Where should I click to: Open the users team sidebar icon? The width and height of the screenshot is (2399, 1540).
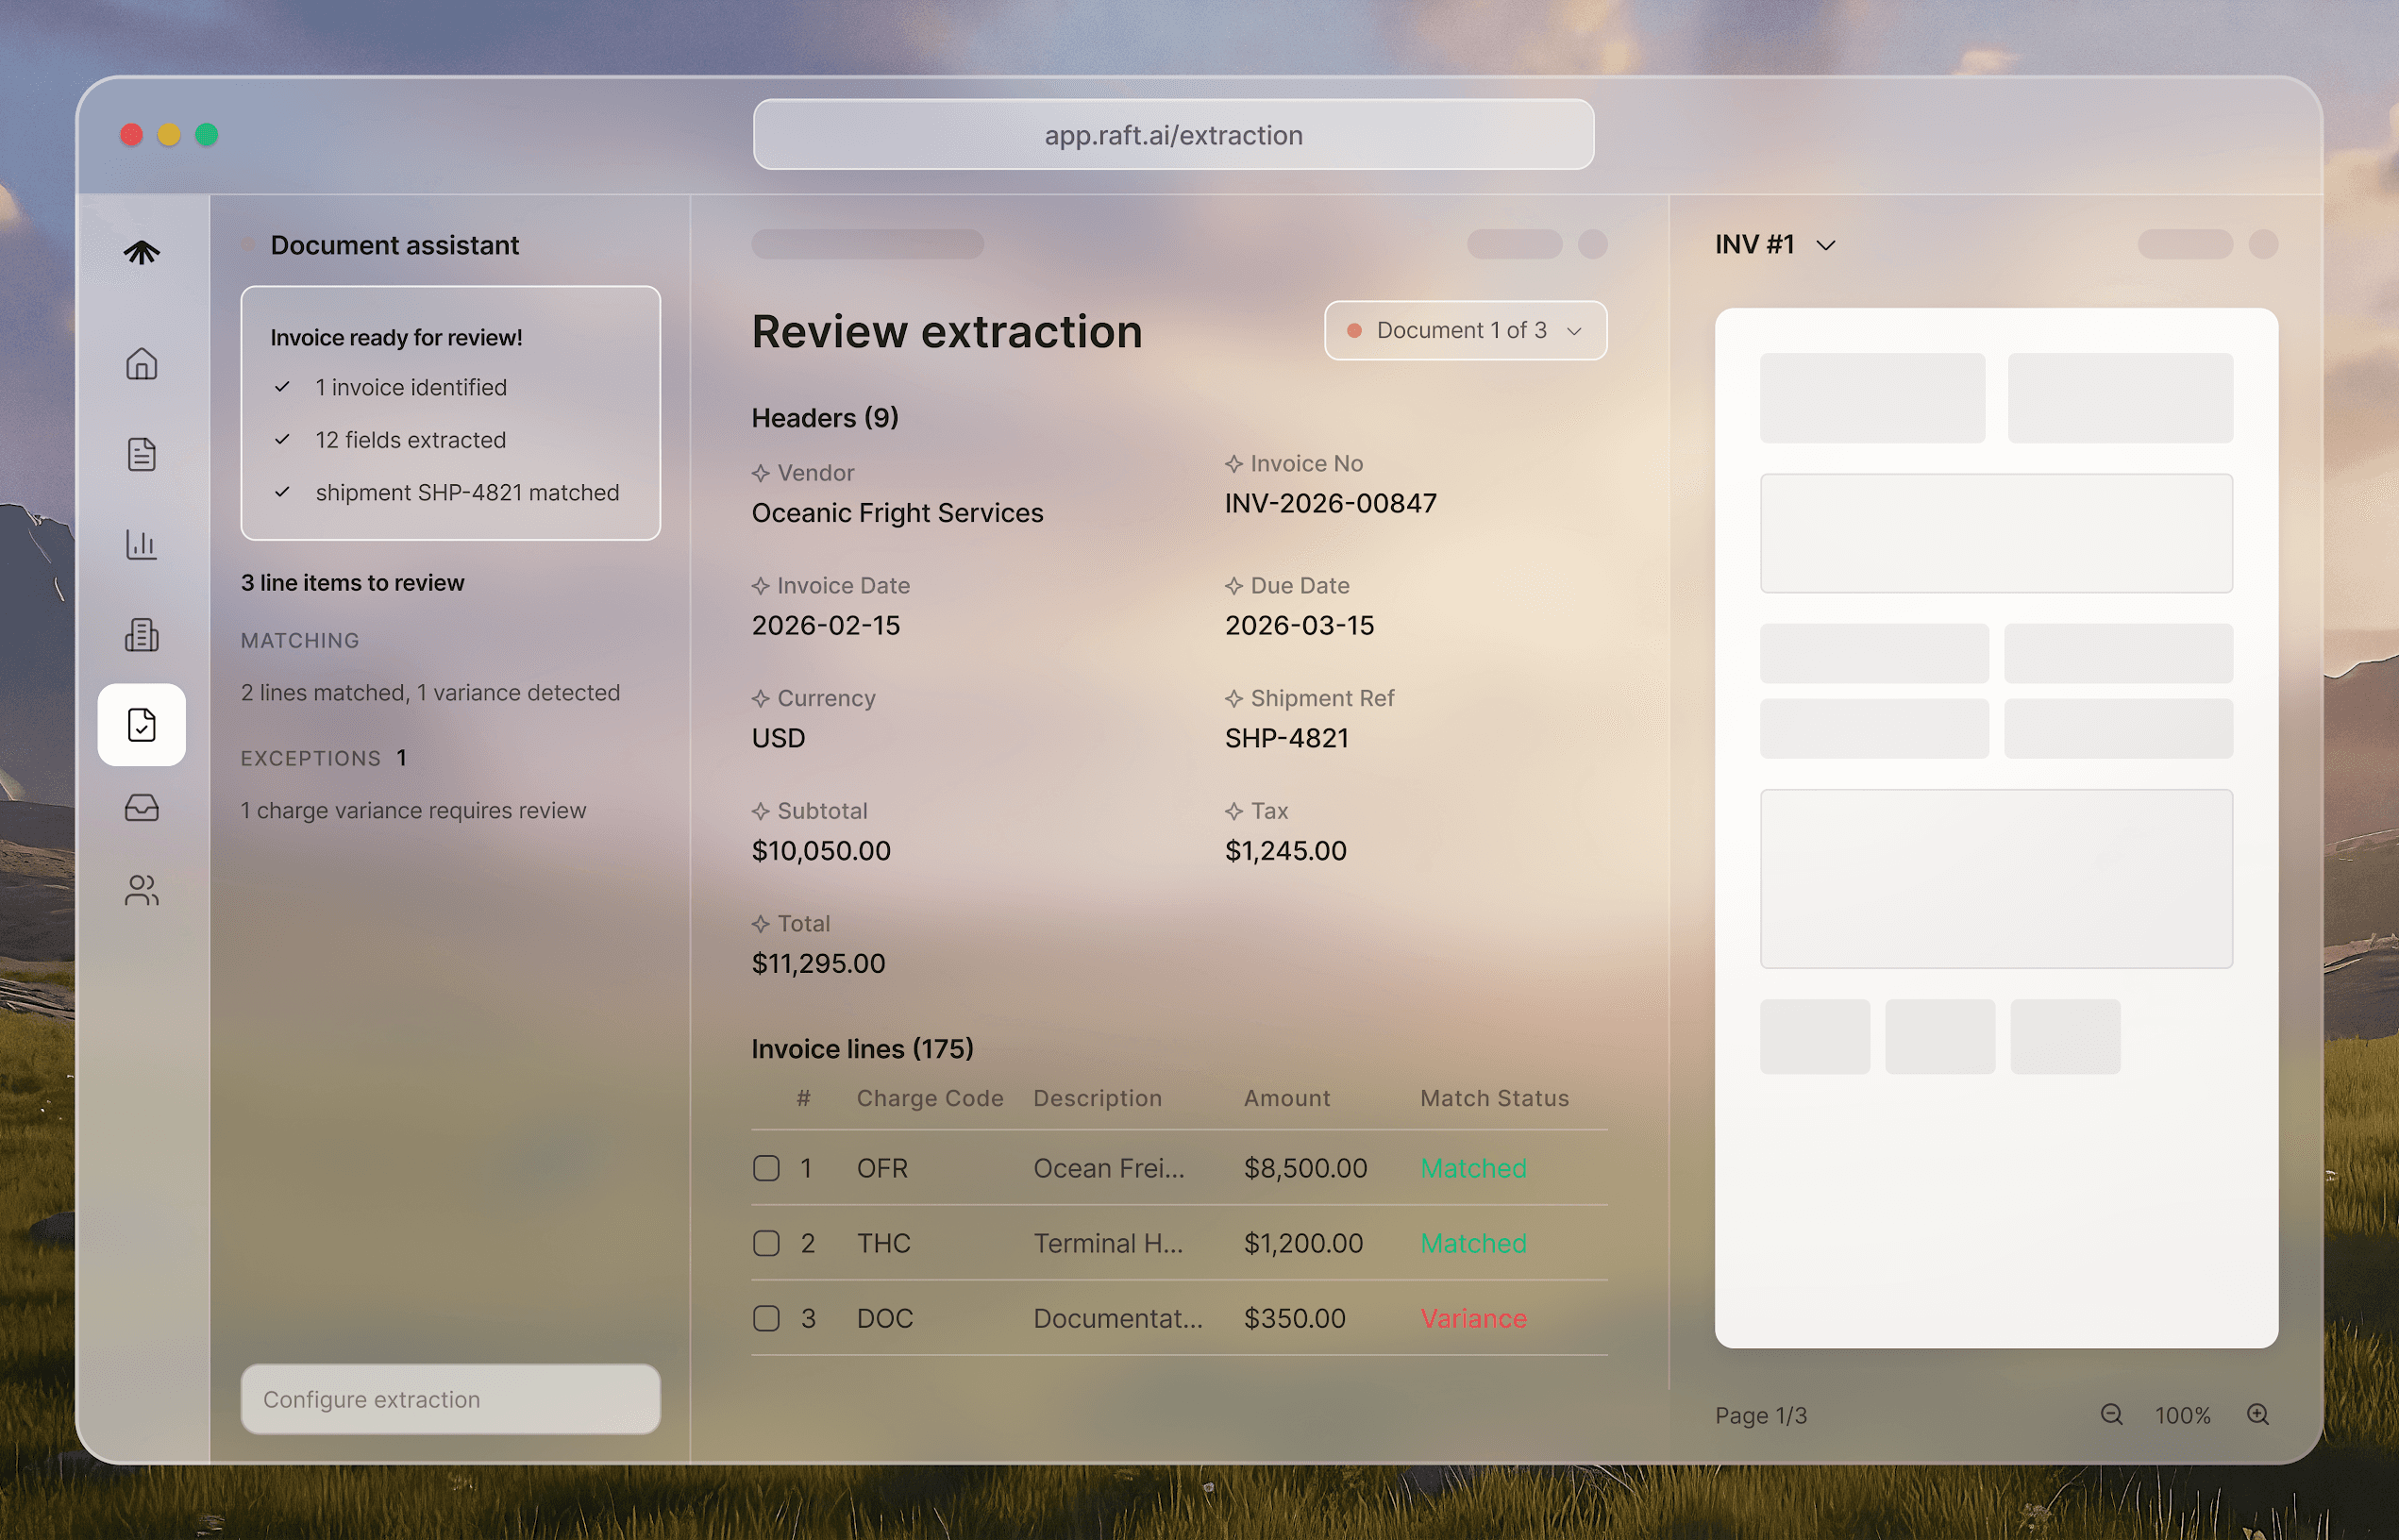pos(141,890)
